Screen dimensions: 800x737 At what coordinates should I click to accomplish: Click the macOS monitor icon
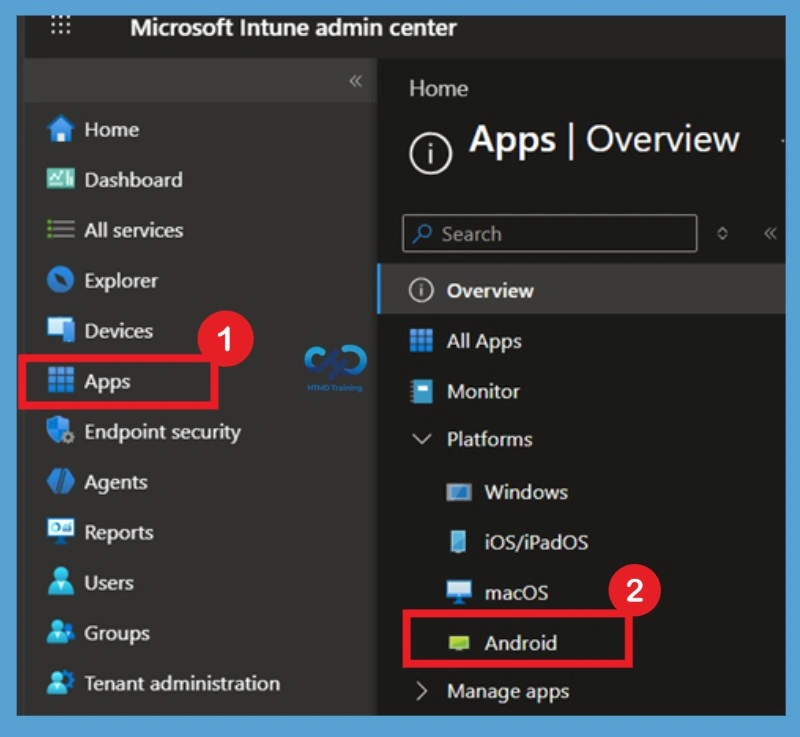point(459,592)
